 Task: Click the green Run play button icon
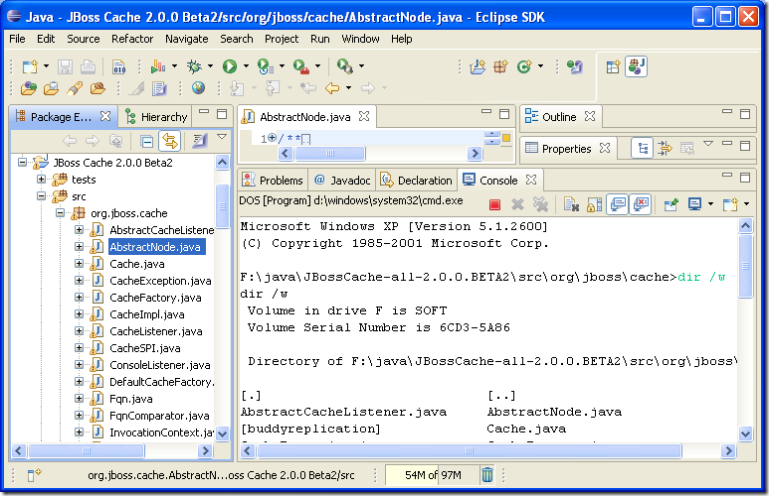[x=230, y=66]
